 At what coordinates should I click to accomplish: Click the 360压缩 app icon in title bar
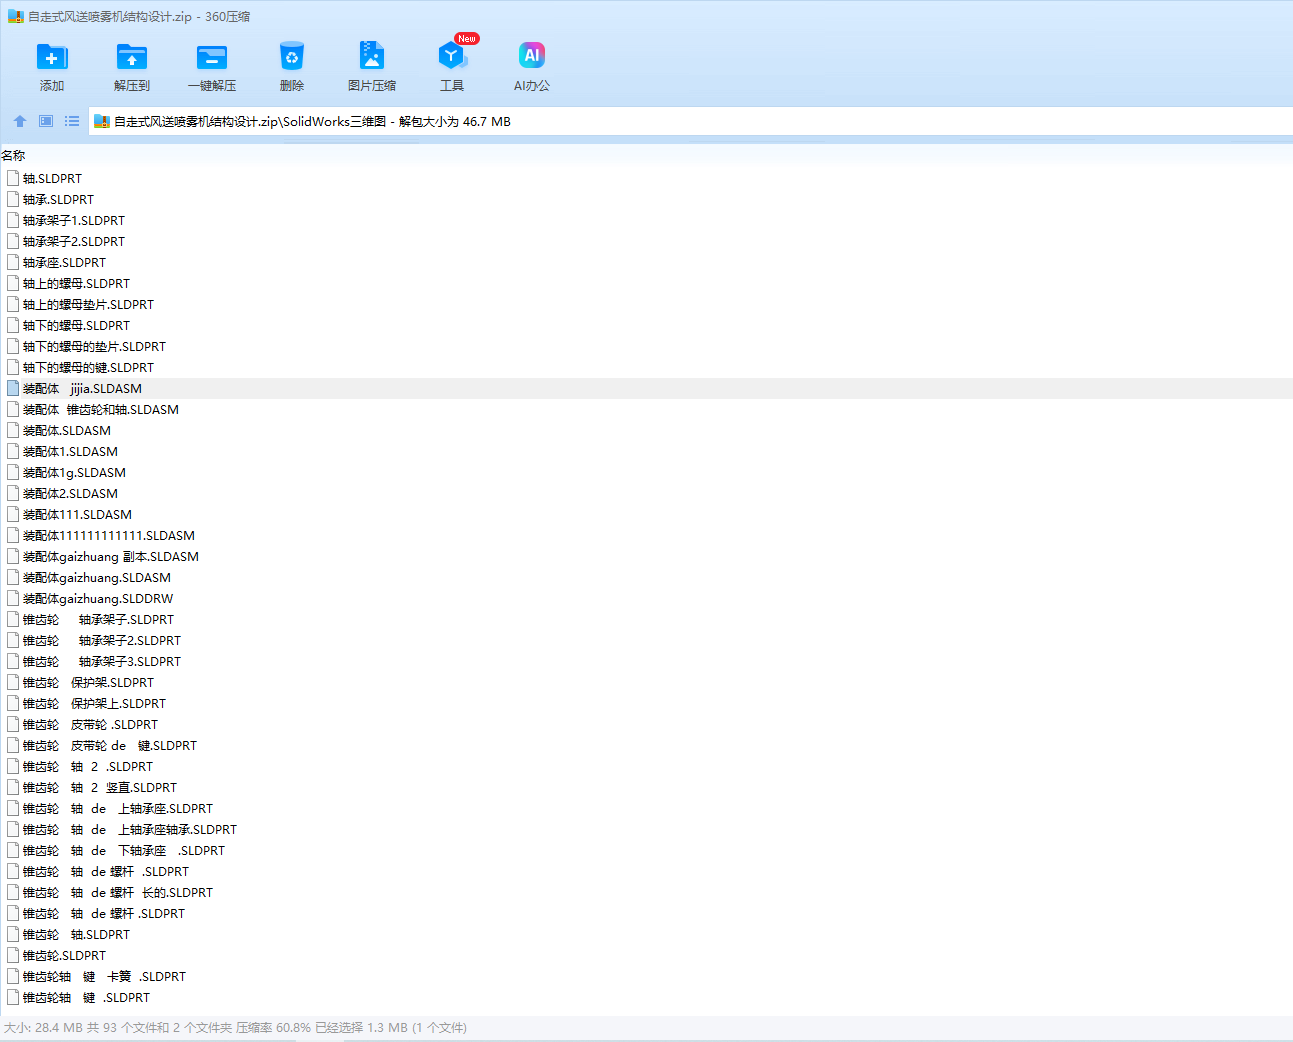coord(15,16)
